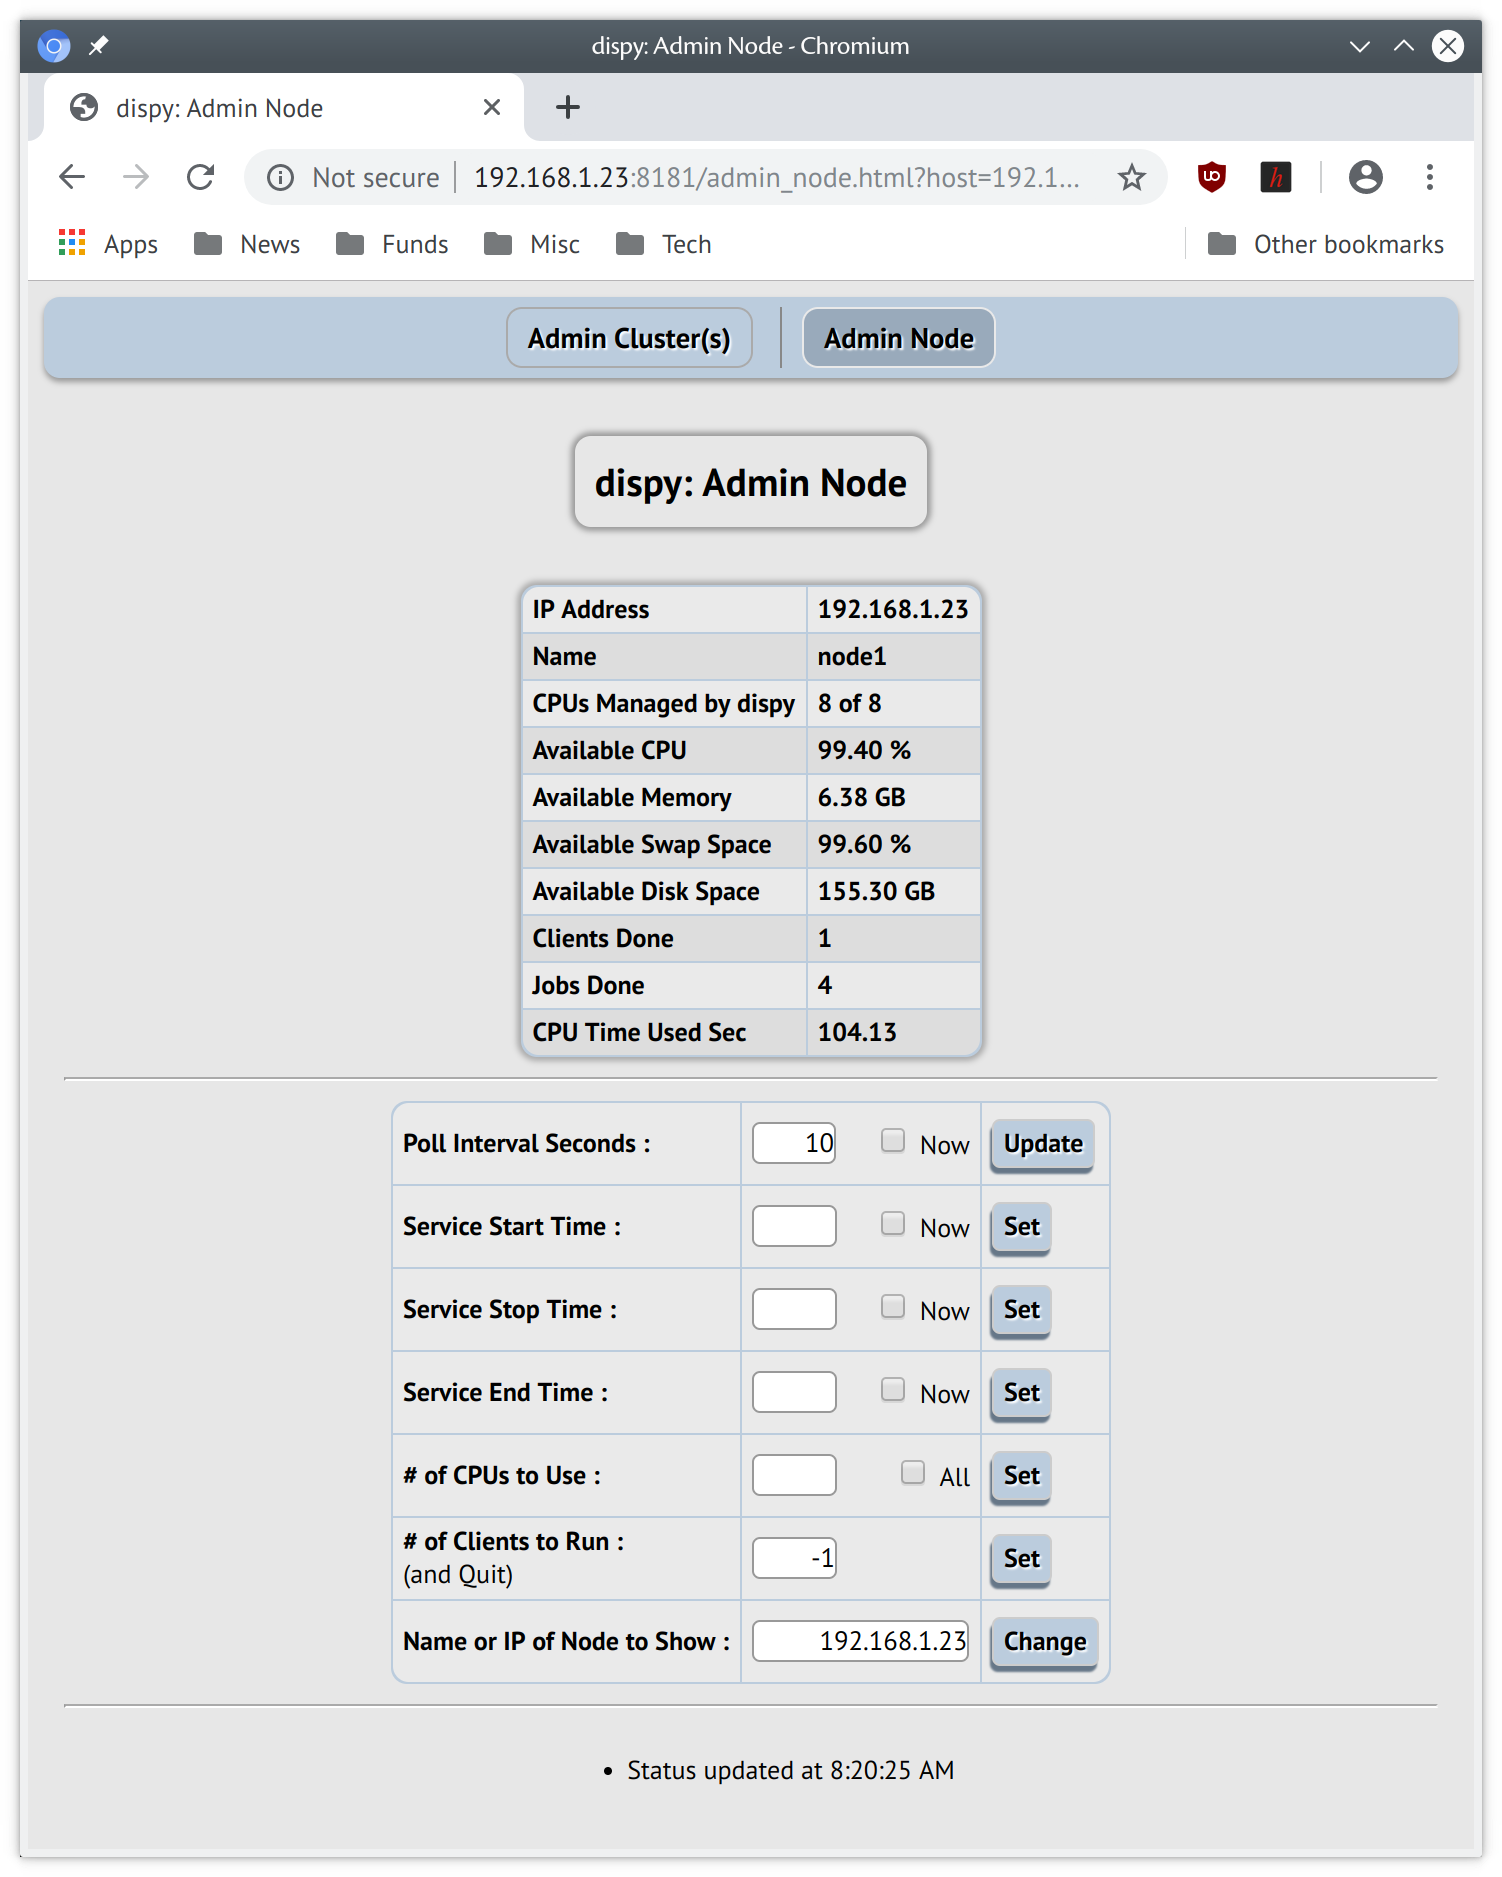Viewport: 1502px width, 1877px height.
Task: Open the Other bookmarks folder
Action: [1325, 244]
